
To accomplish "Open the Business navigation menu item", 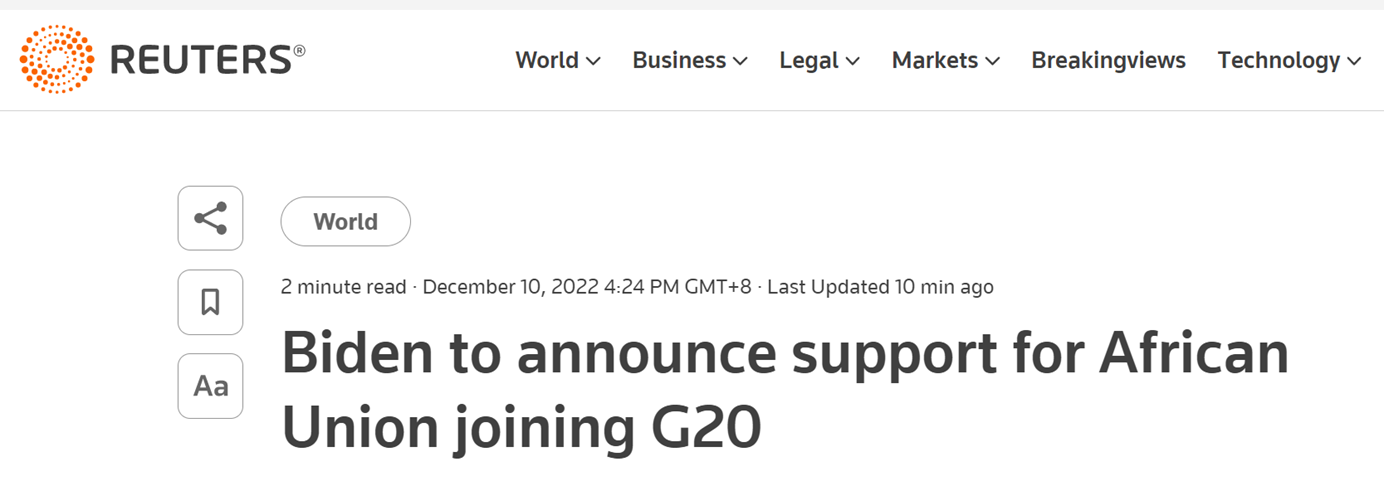I will [x=679, y=60].
